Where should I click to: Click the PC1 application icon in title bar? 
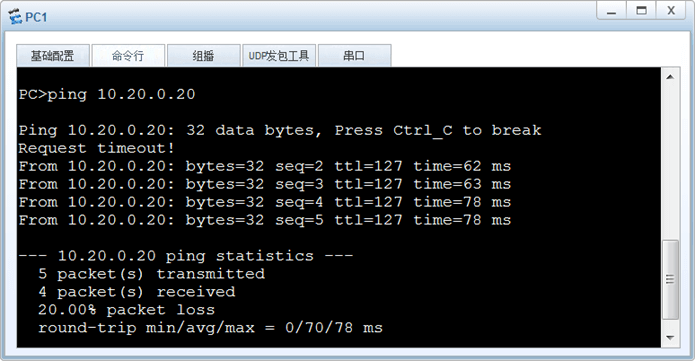(x=15, y=17)
